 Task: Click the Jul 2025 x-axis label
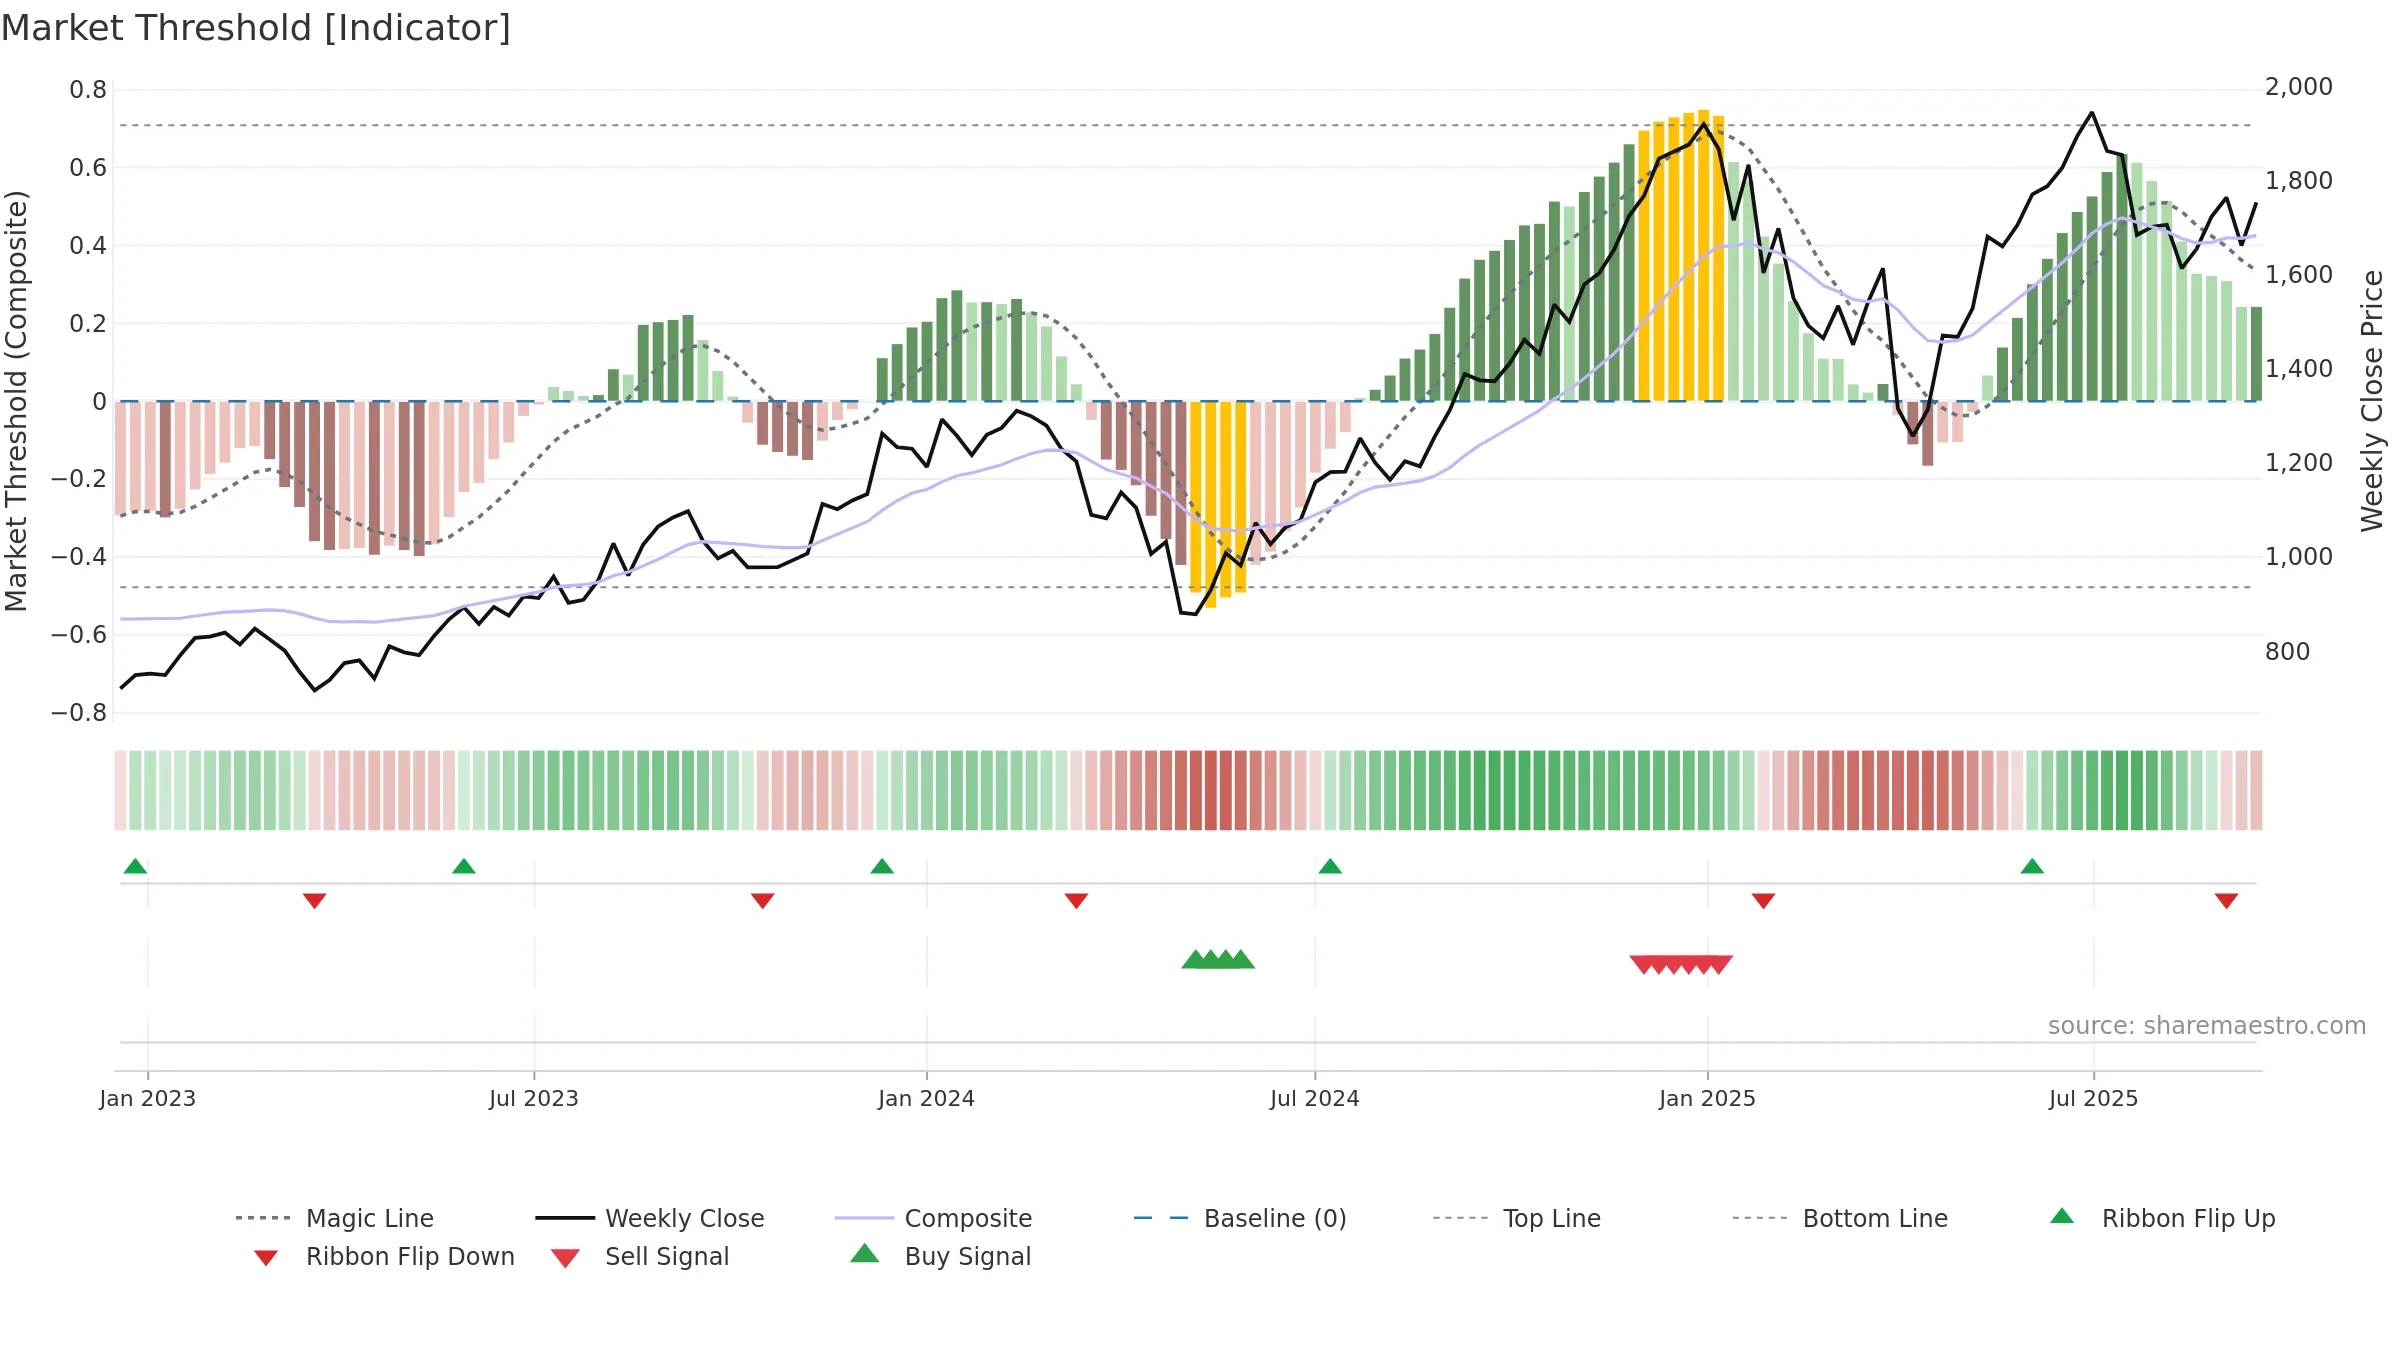click(x=2094, y=1098)
